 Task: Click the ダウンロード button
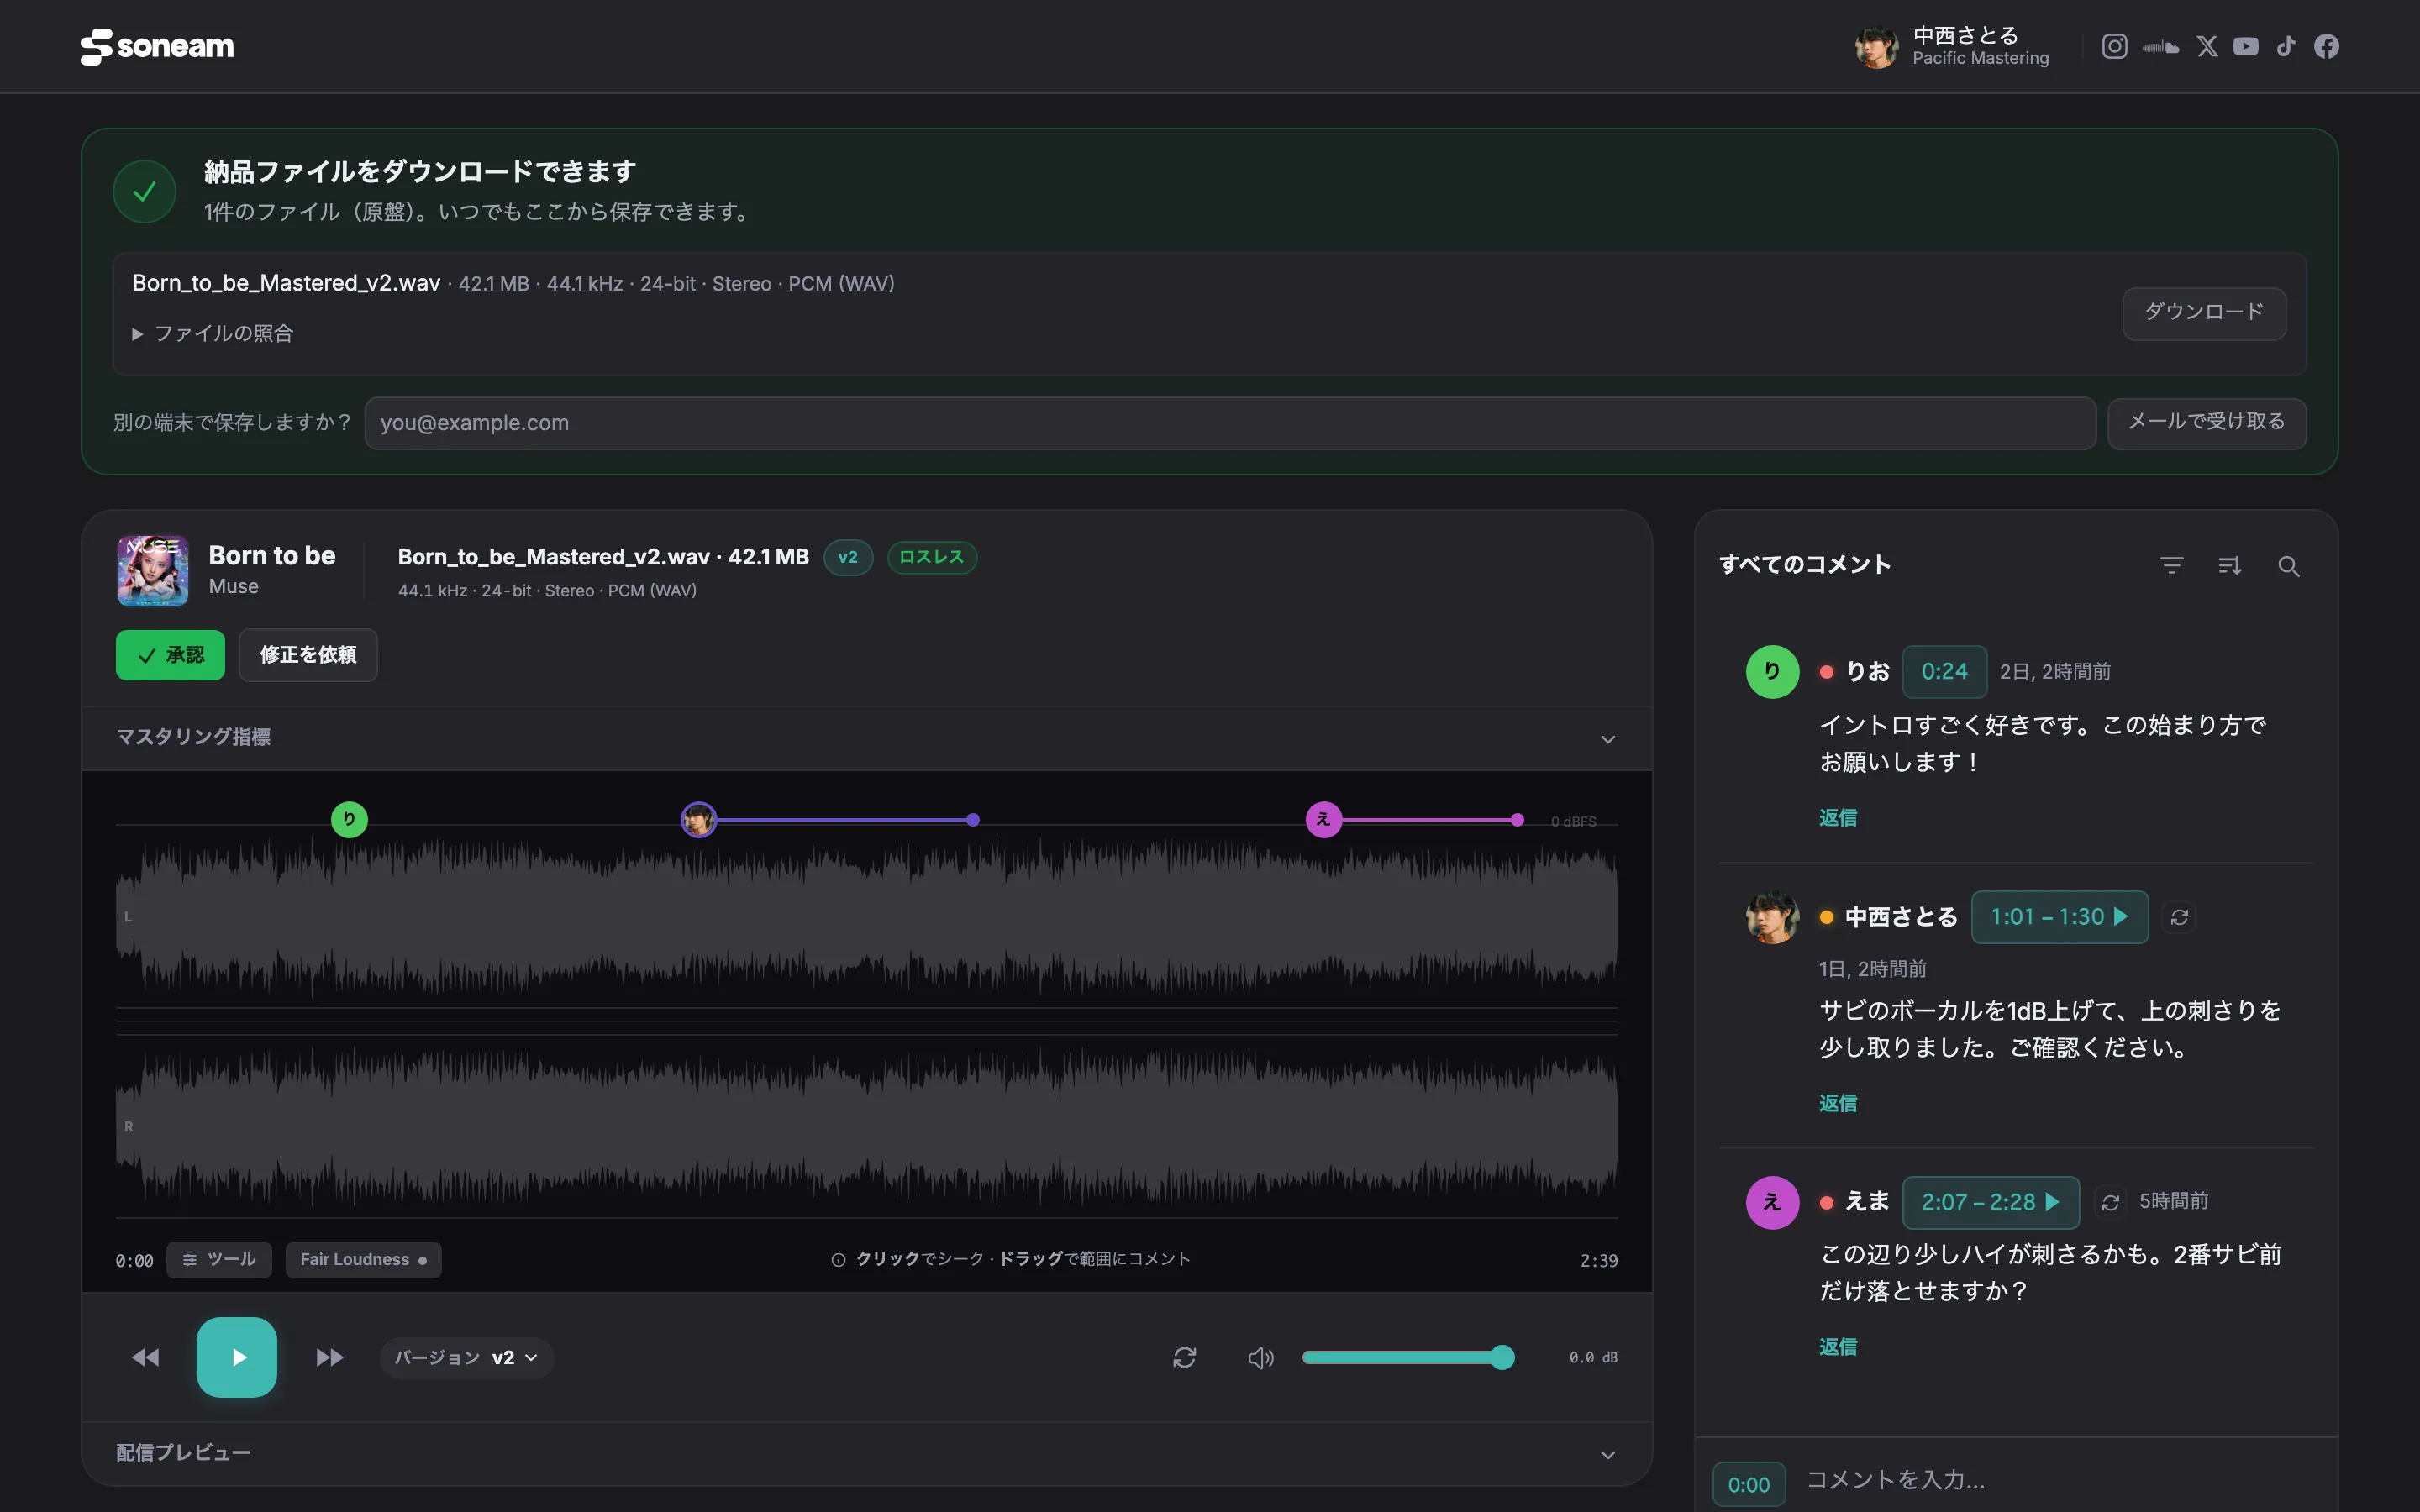click(2204, 313)
